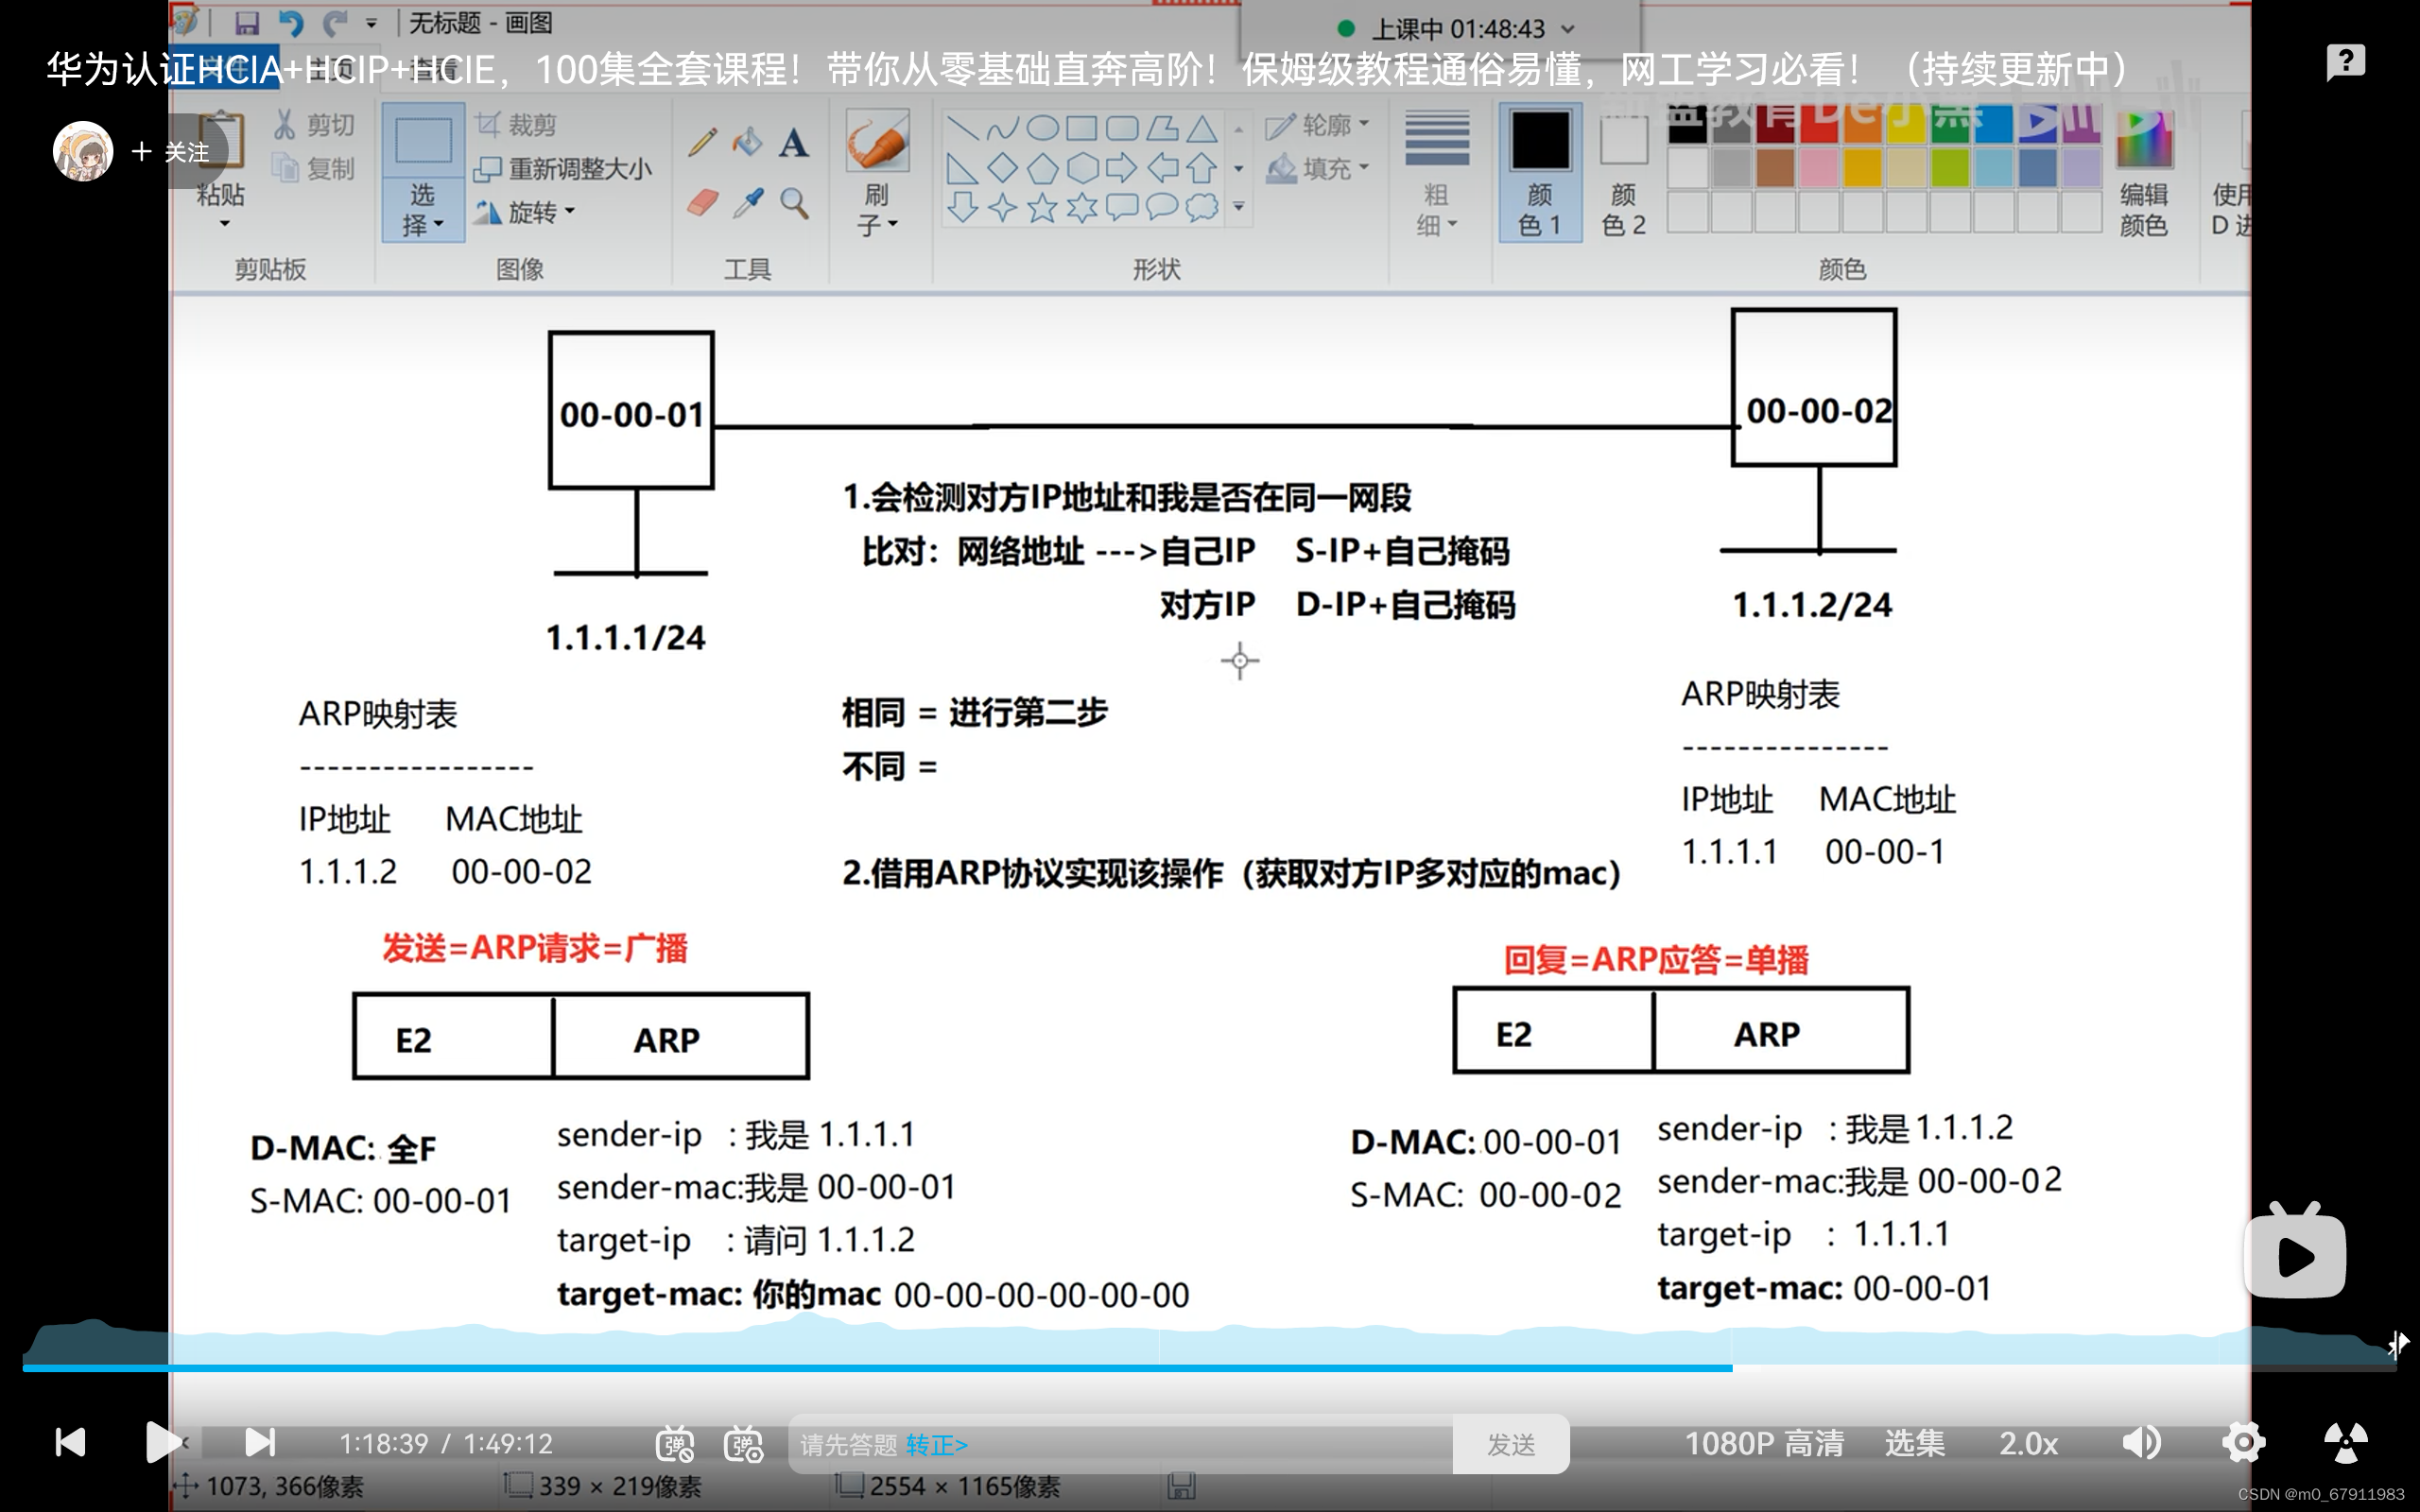Open the 粘贴 paste dropdown arrow

pyautogui.click(x=224, y=223)
